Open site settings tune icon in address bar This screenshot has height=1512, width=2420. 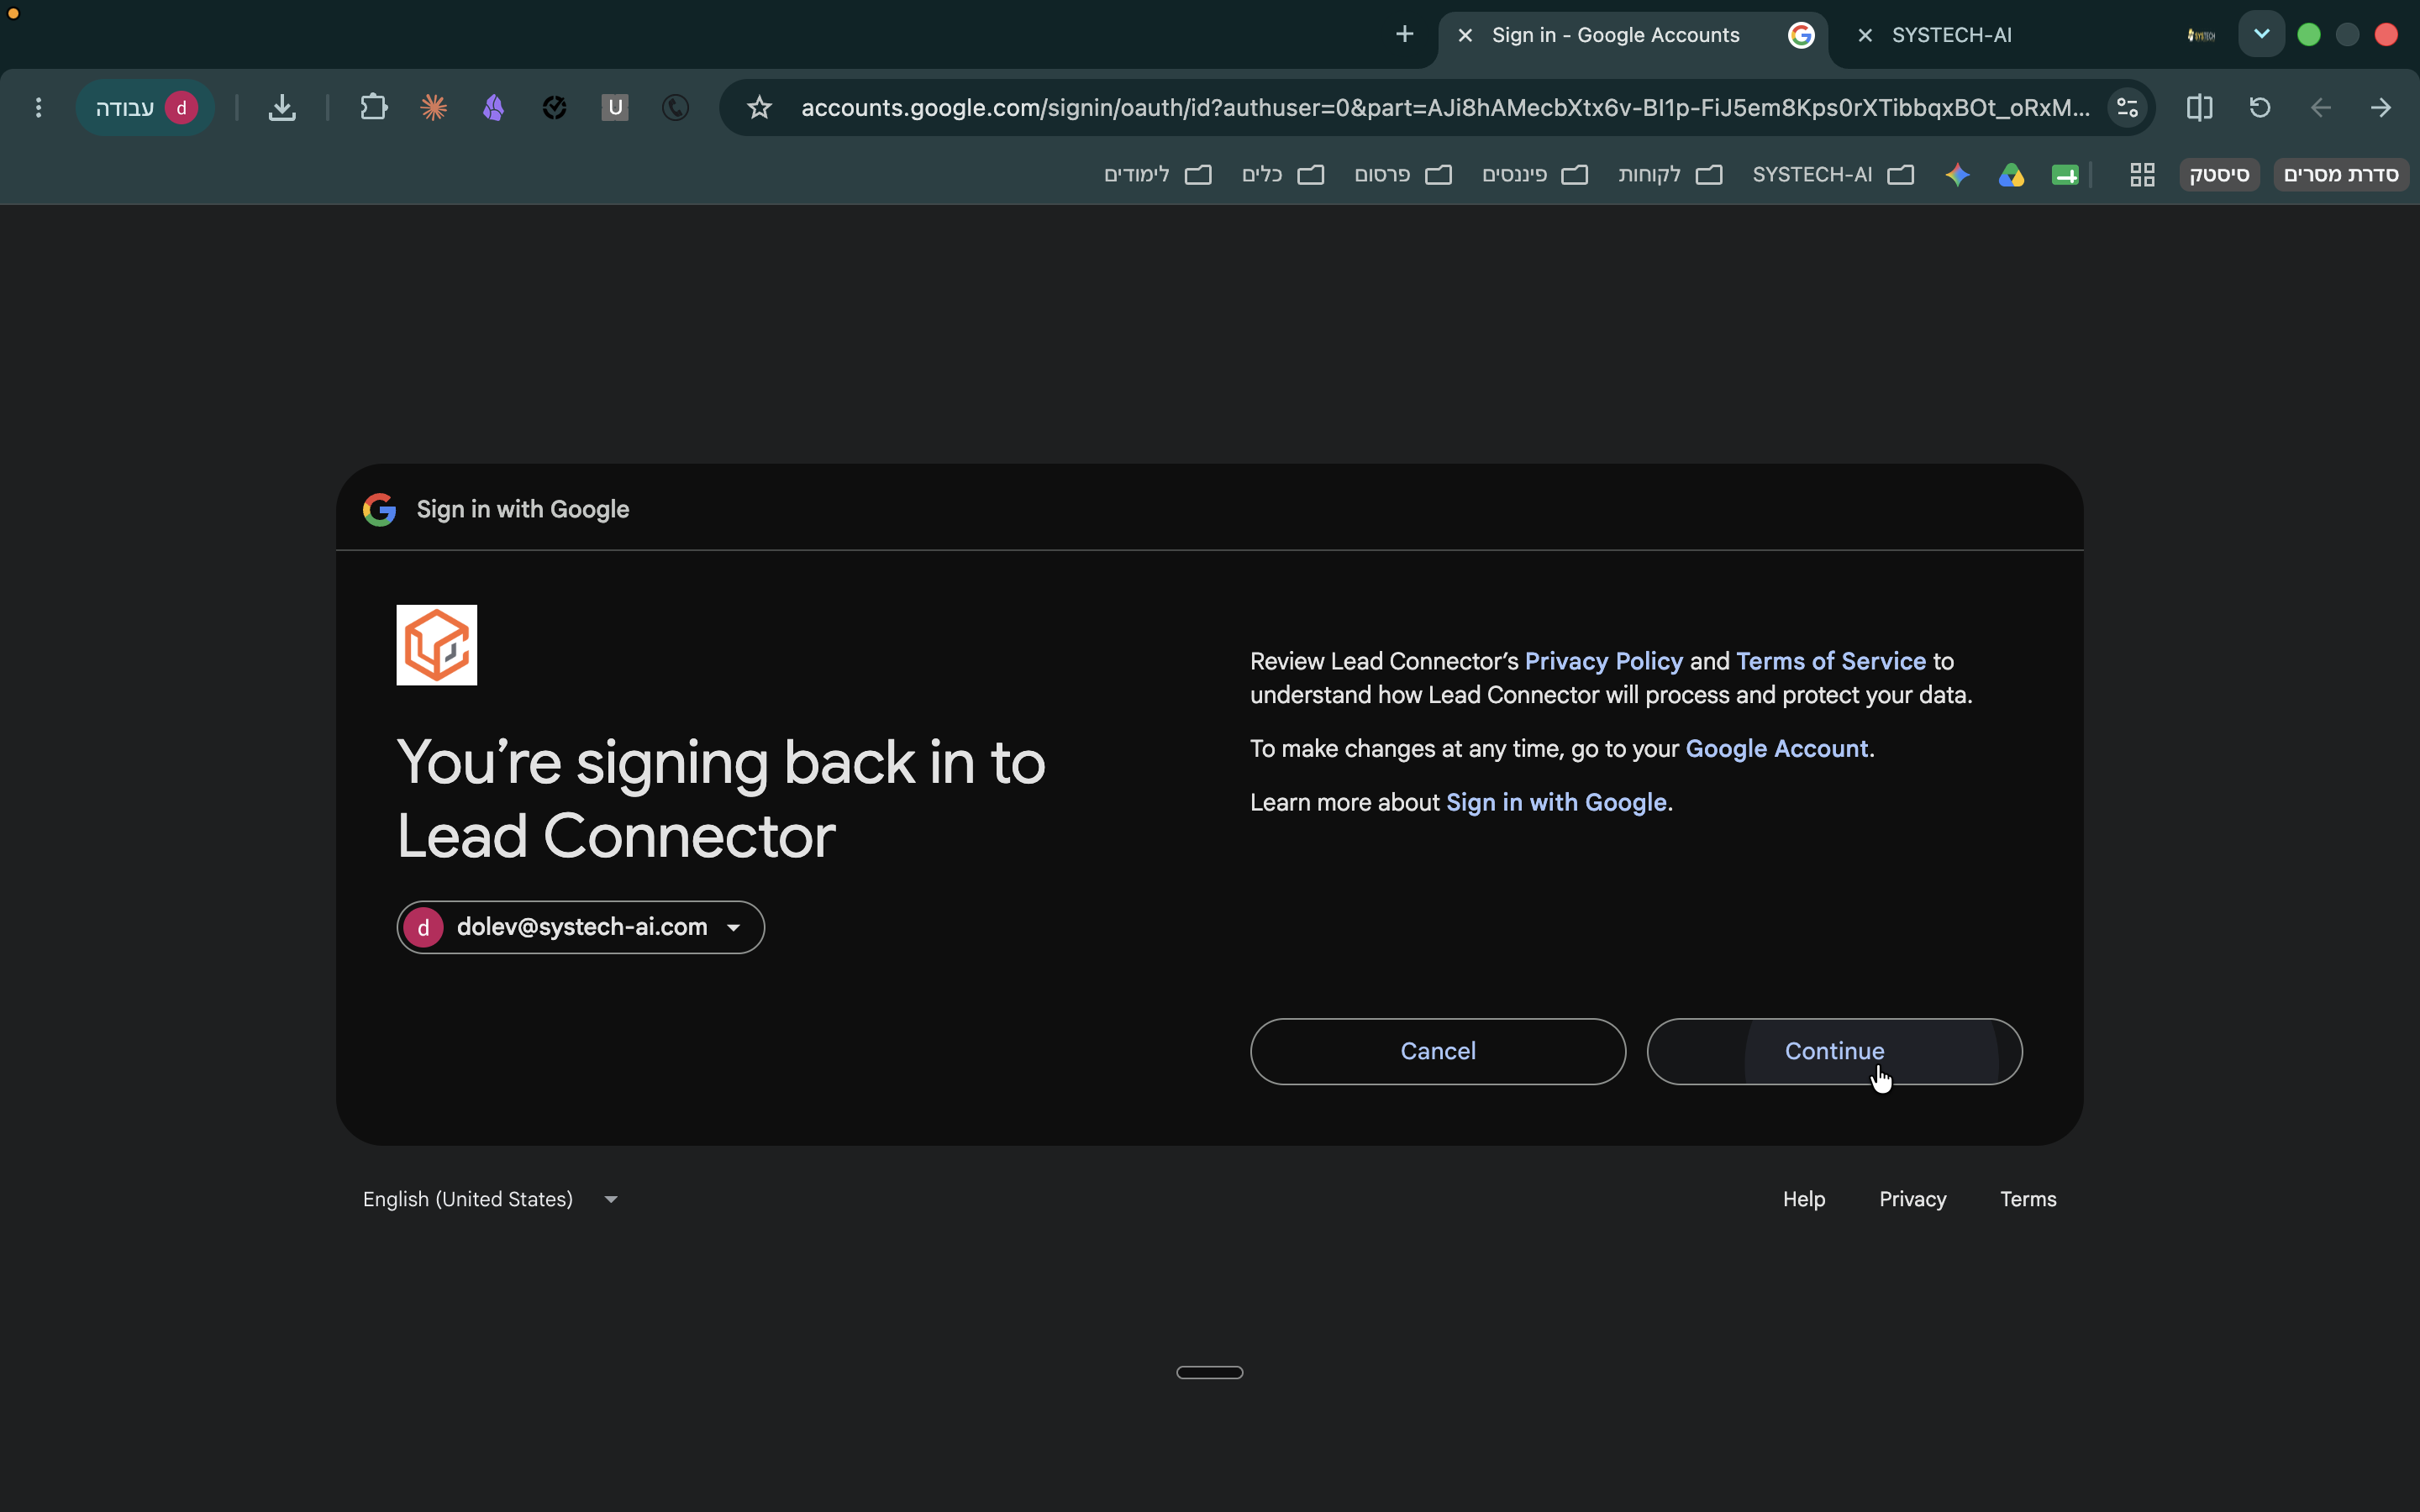tap(2127, 107)
